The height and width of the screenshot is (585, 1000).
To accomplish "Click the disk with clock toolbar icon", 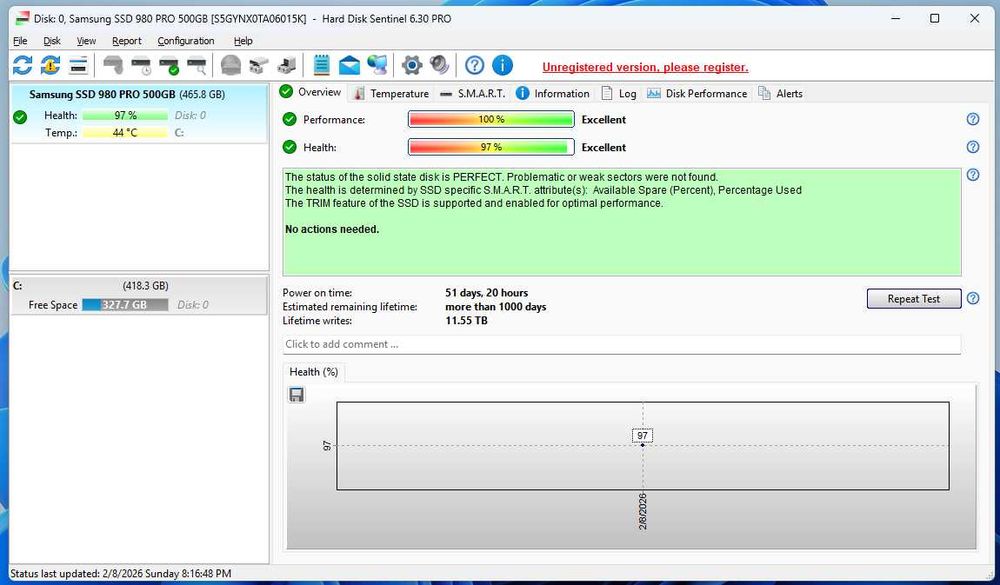I will point(141,65).
